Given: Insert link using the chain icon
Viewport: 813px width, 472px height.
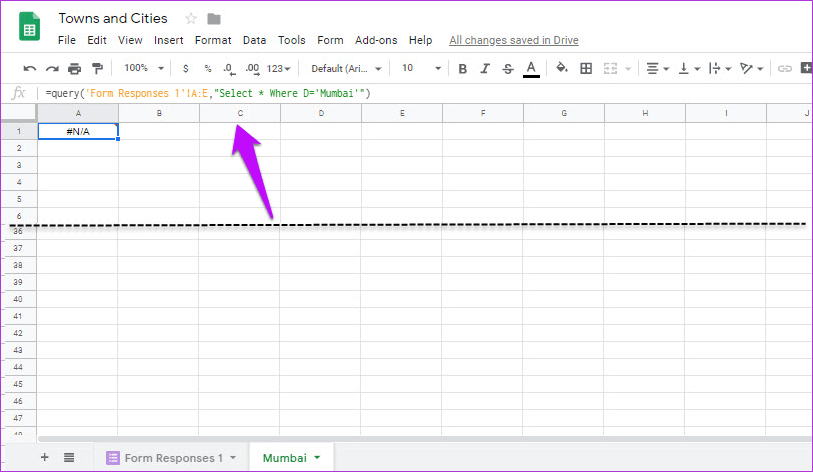Looking at the screenshot, I should click(784, 68).
